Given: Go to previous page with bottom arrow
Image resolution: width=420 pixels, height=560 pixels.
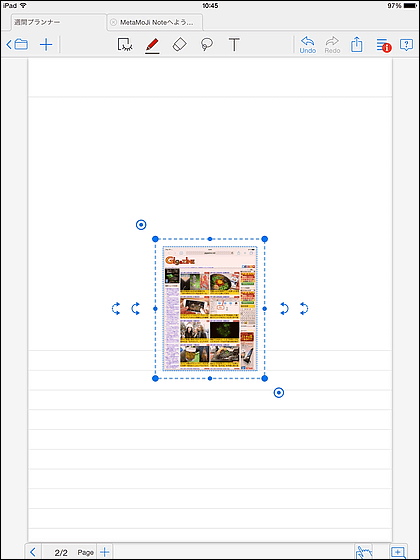Looking at the screenshot, I should (33, 552).
